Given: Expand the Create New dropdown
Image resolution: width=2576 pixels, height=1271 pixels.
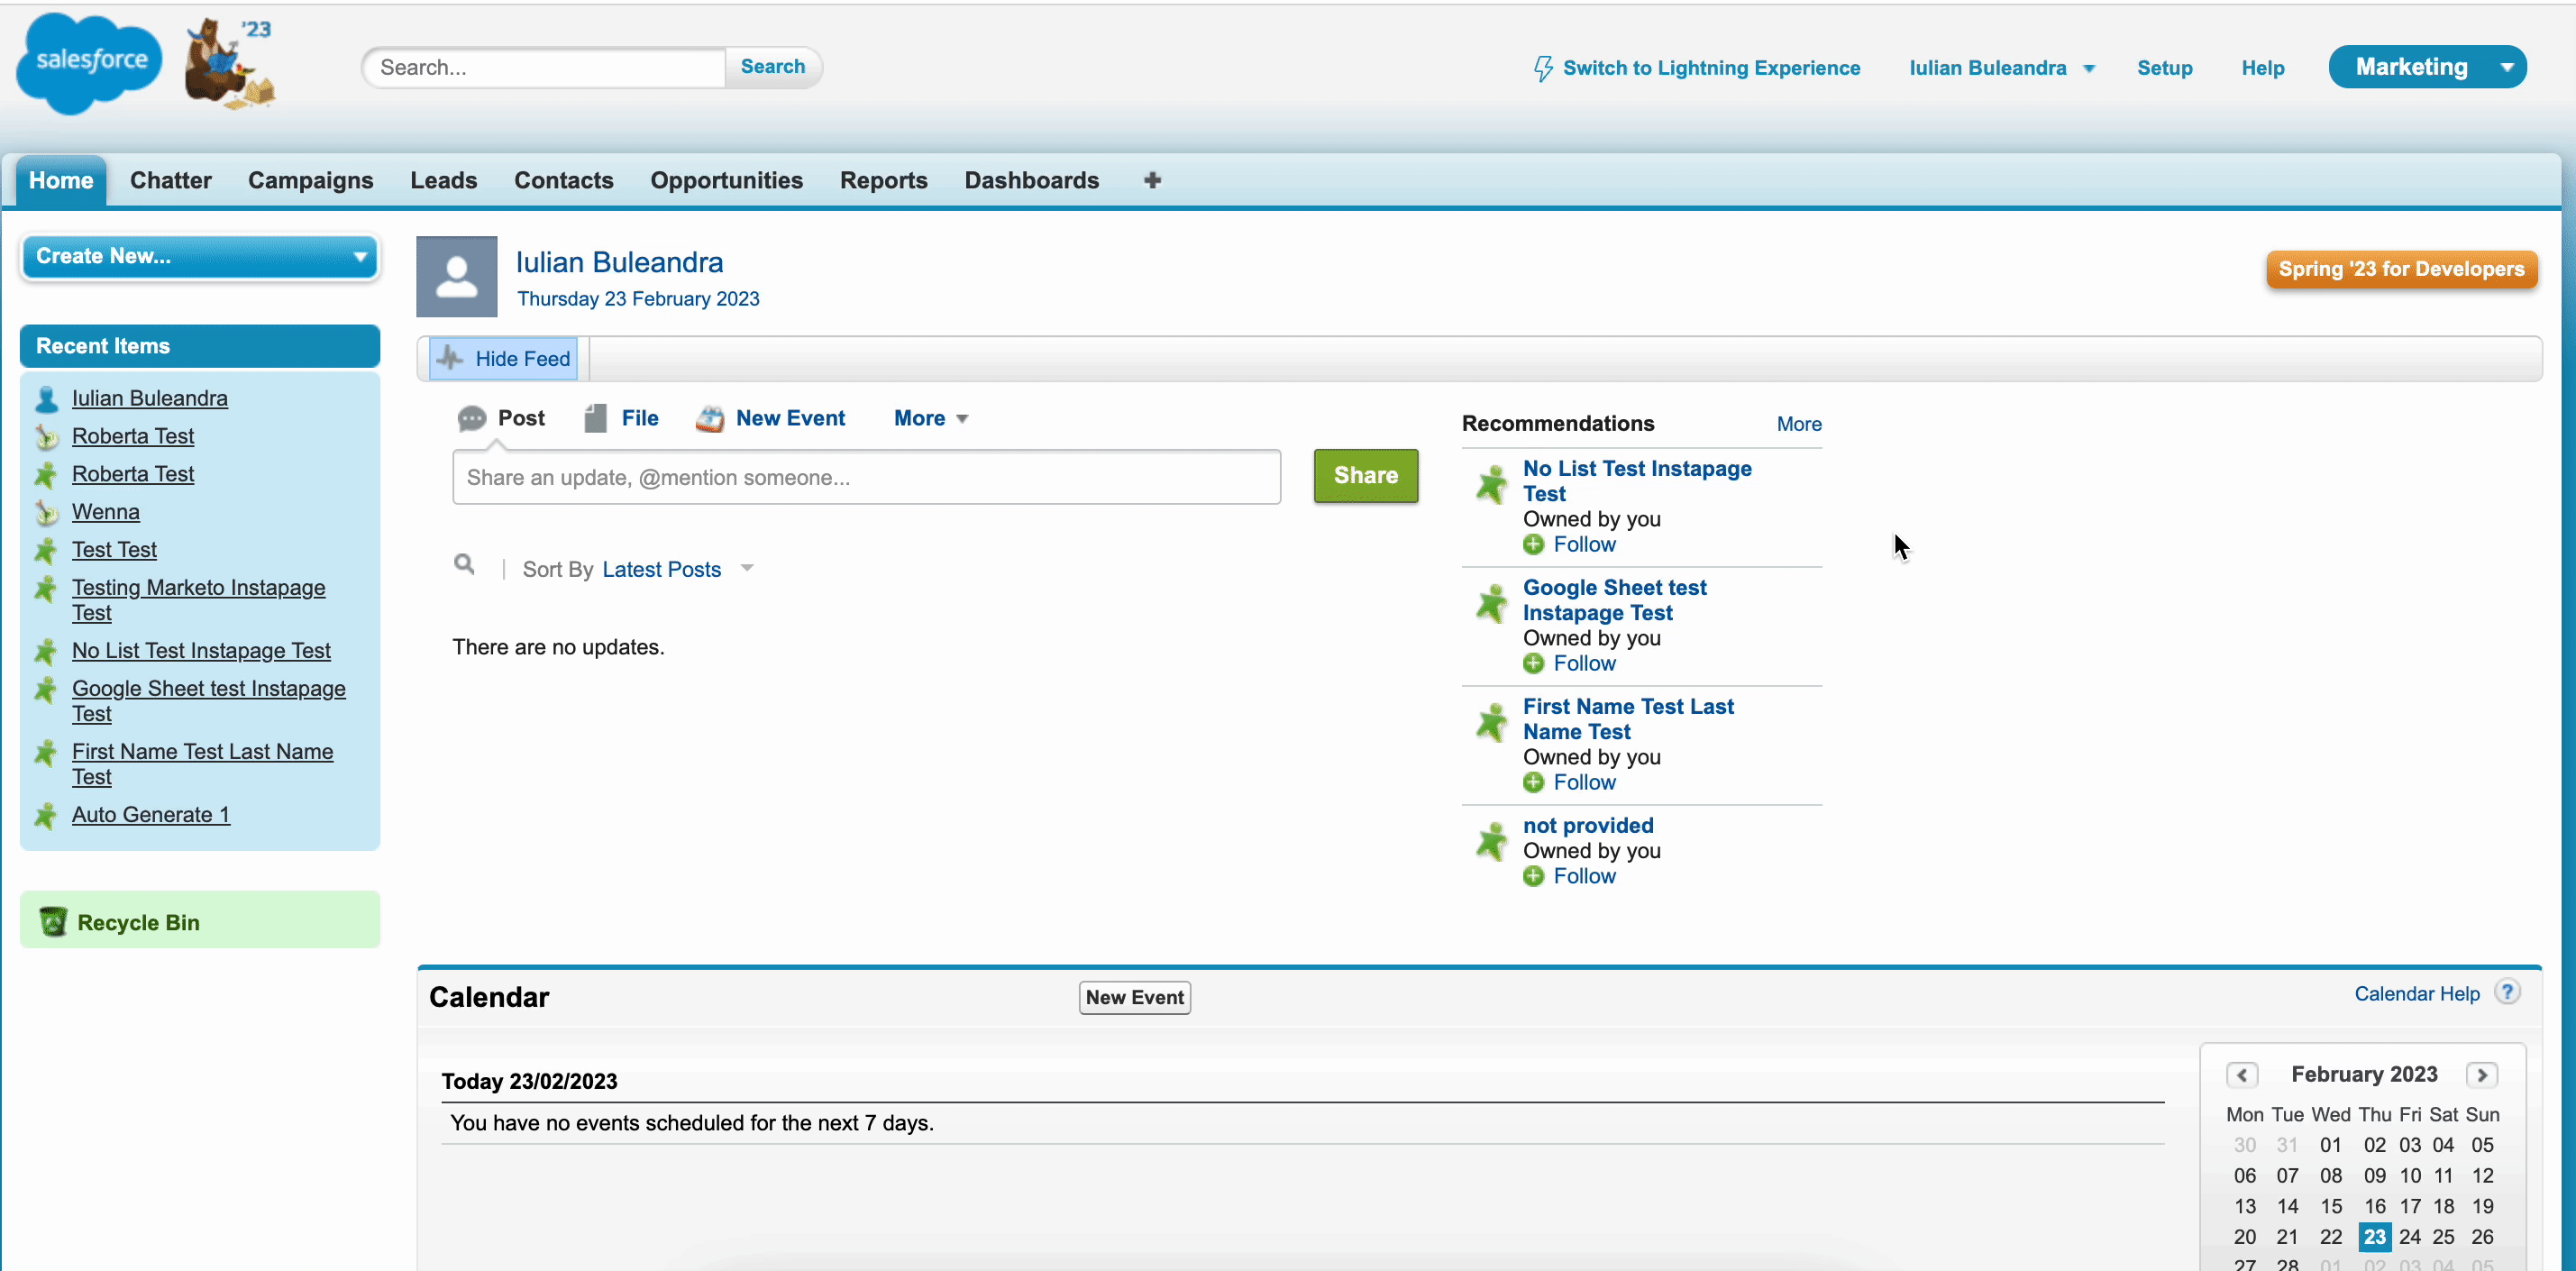Looking at the screenshot, I should (200, 257).
